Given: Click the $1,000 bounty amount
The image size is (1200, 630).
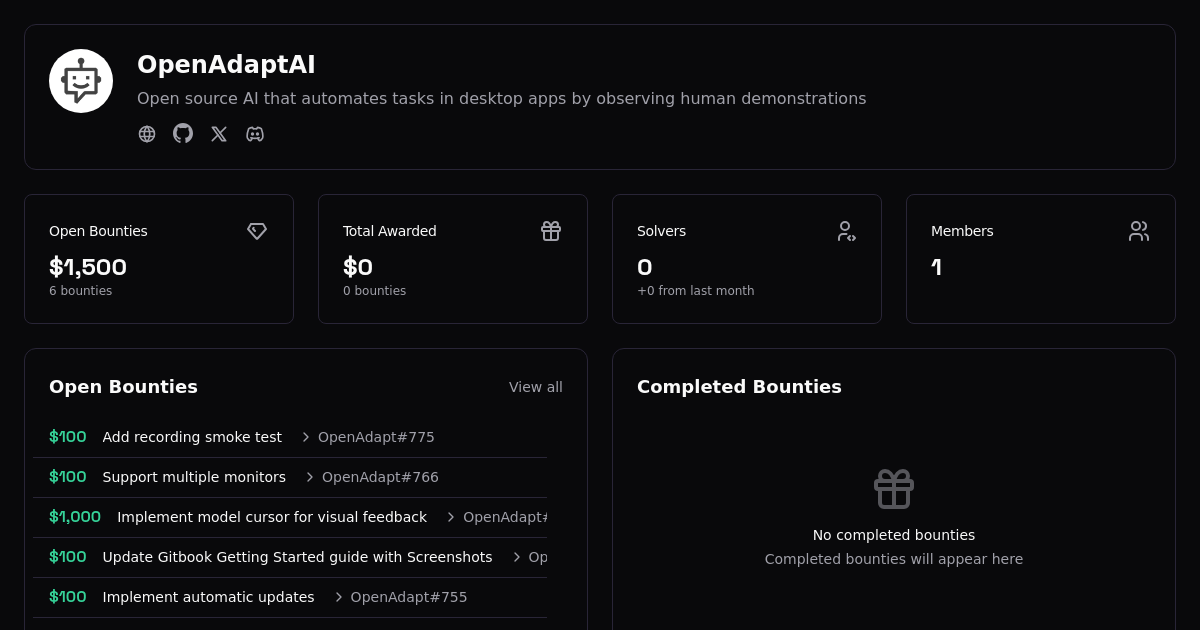Looking at the screenshot, I should click(75, 517).
